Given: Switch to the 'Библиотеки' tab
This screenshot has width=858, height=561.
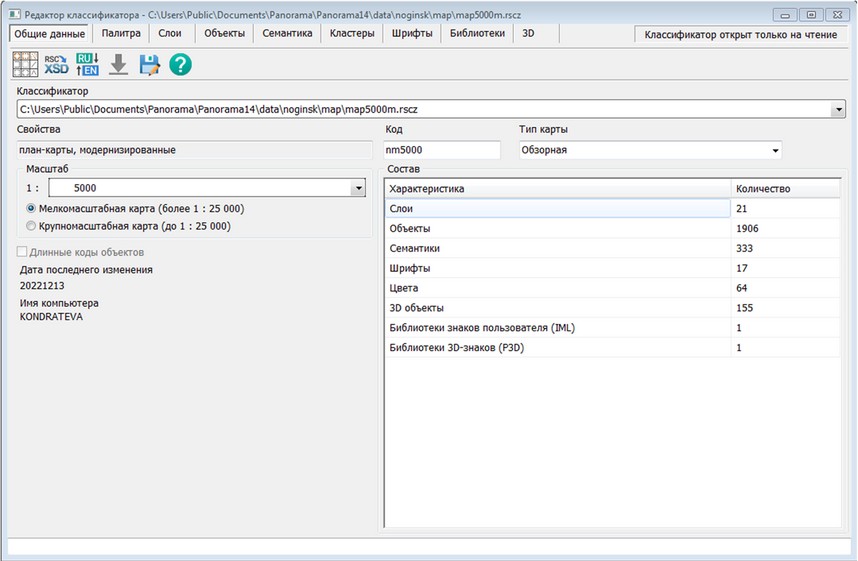Looking at the screenshot, I should click(x=476, y=33).
